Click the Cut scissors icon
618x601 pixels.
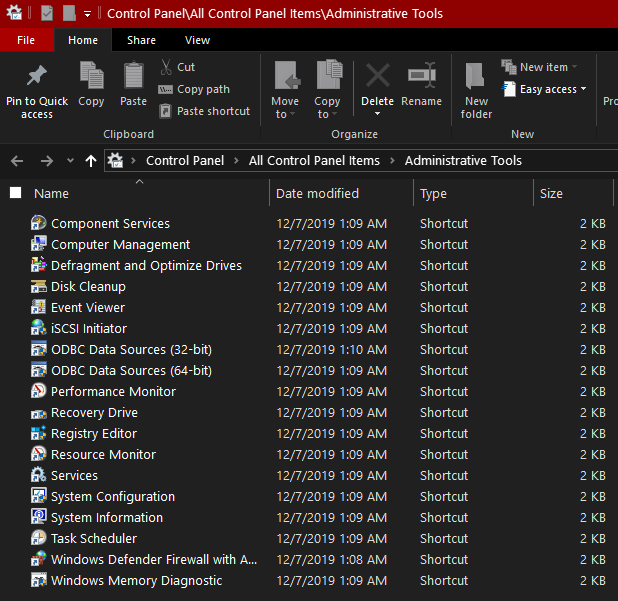(x=166, y=67)
